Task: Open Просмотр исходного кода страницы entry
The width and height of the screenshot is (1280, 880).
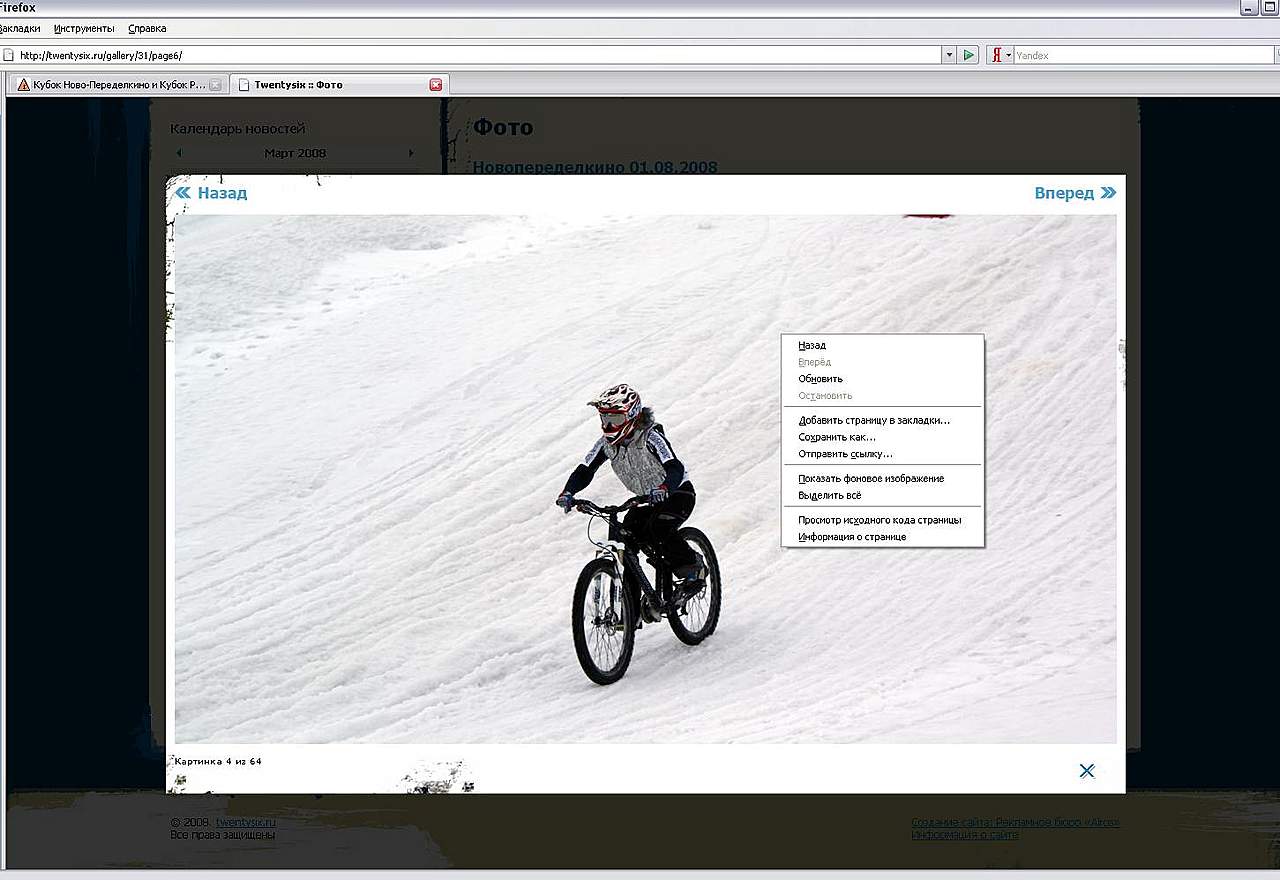Action: click(882, 520)
